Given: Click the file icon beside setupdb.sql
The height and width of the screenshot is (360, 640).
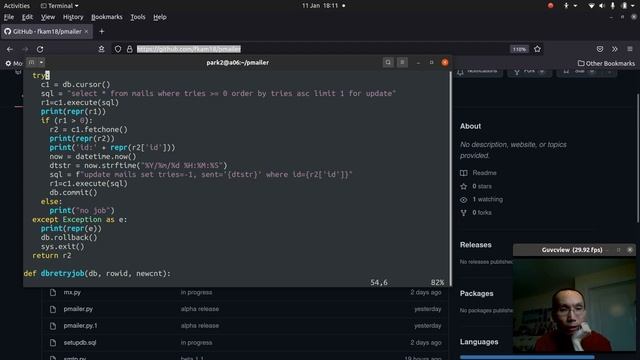Looking at the screenshot, I should 53,342.
